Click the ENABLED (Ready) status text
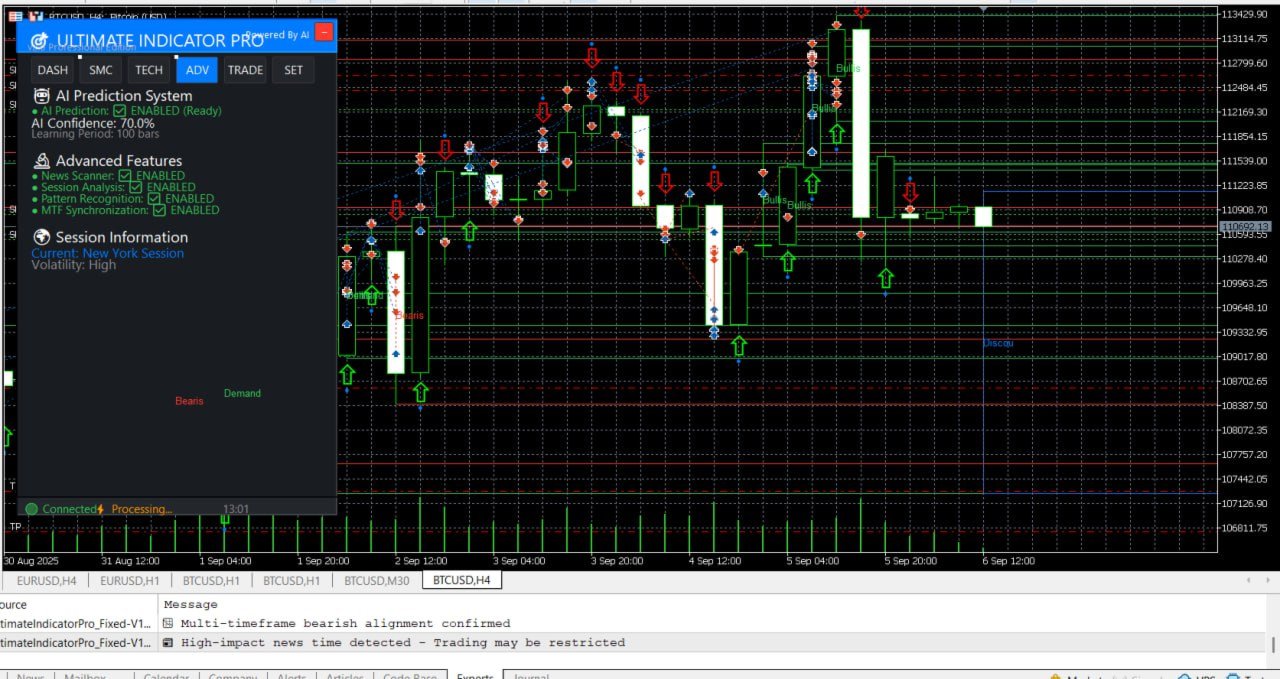Image resolution: width=1280 pixels, height=679 pixels. click(x=176, y=111)
